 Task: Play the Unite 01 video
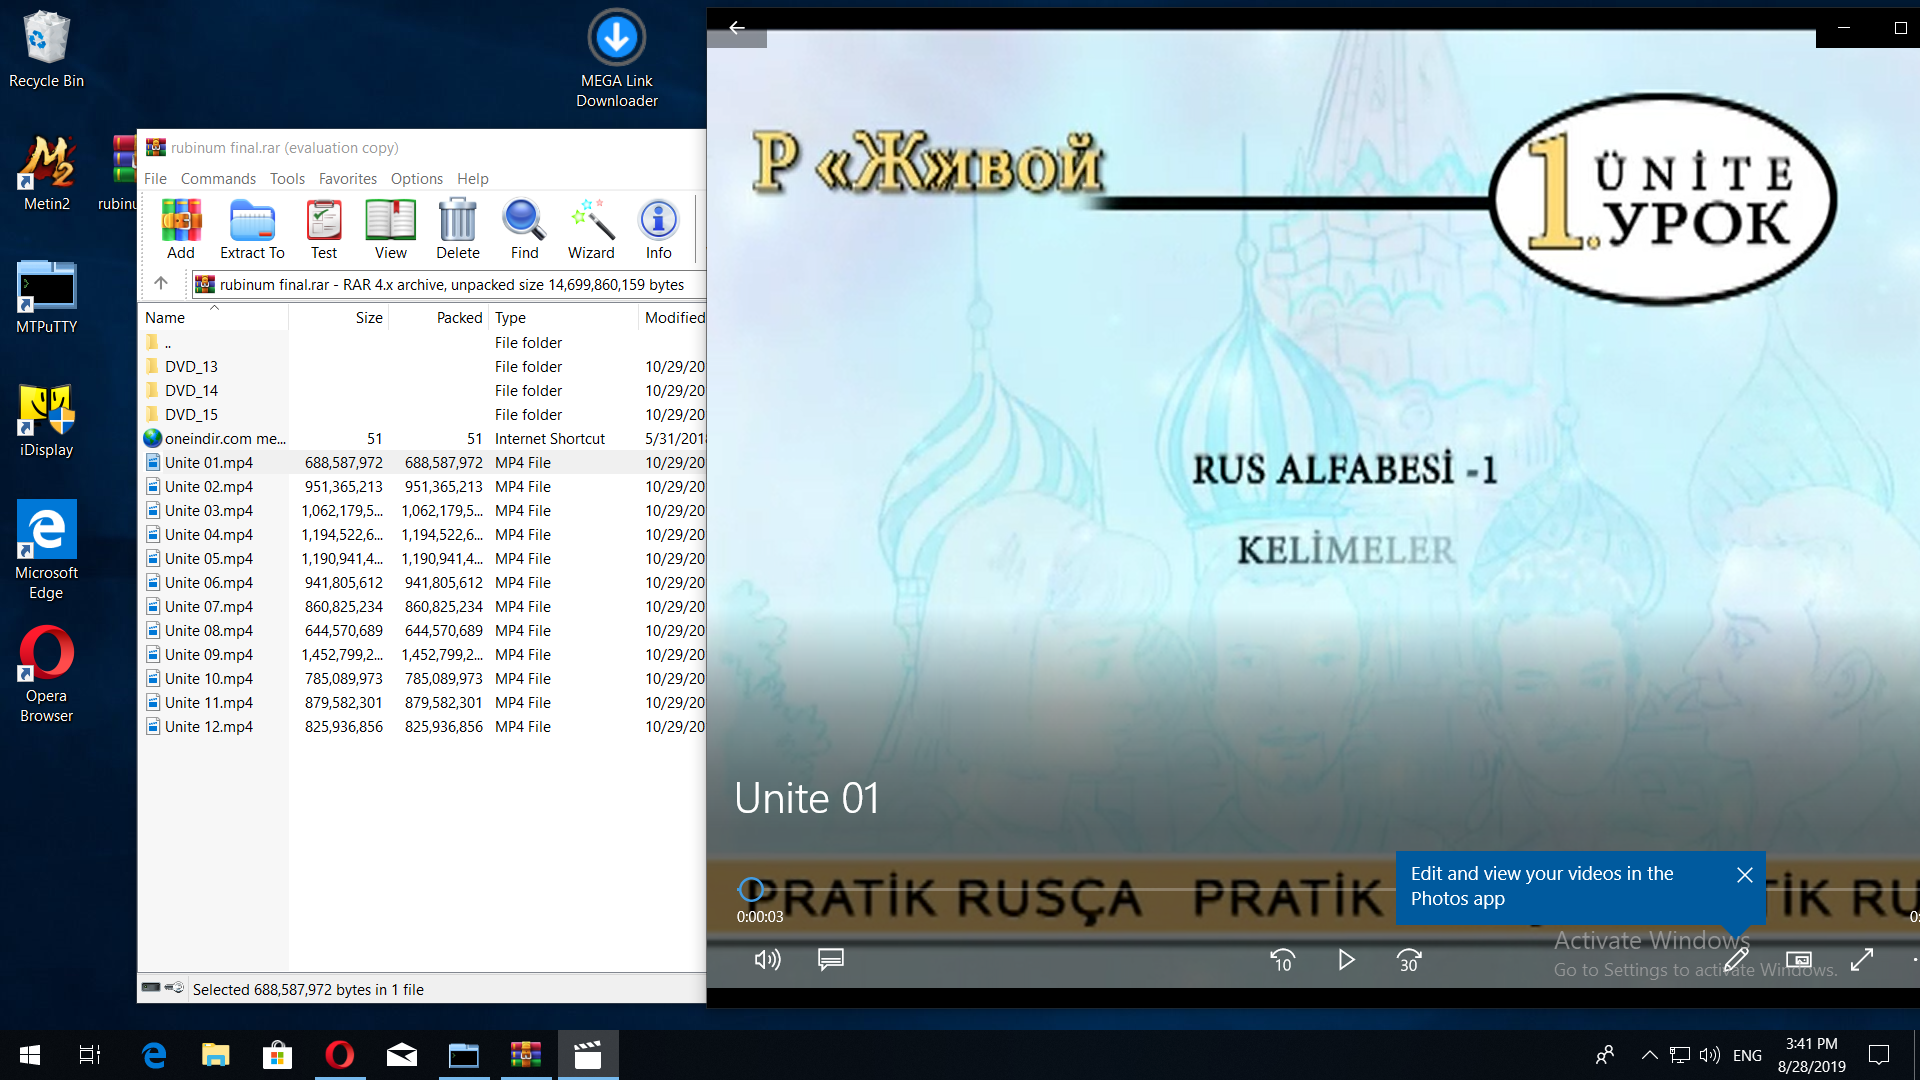1346,960
